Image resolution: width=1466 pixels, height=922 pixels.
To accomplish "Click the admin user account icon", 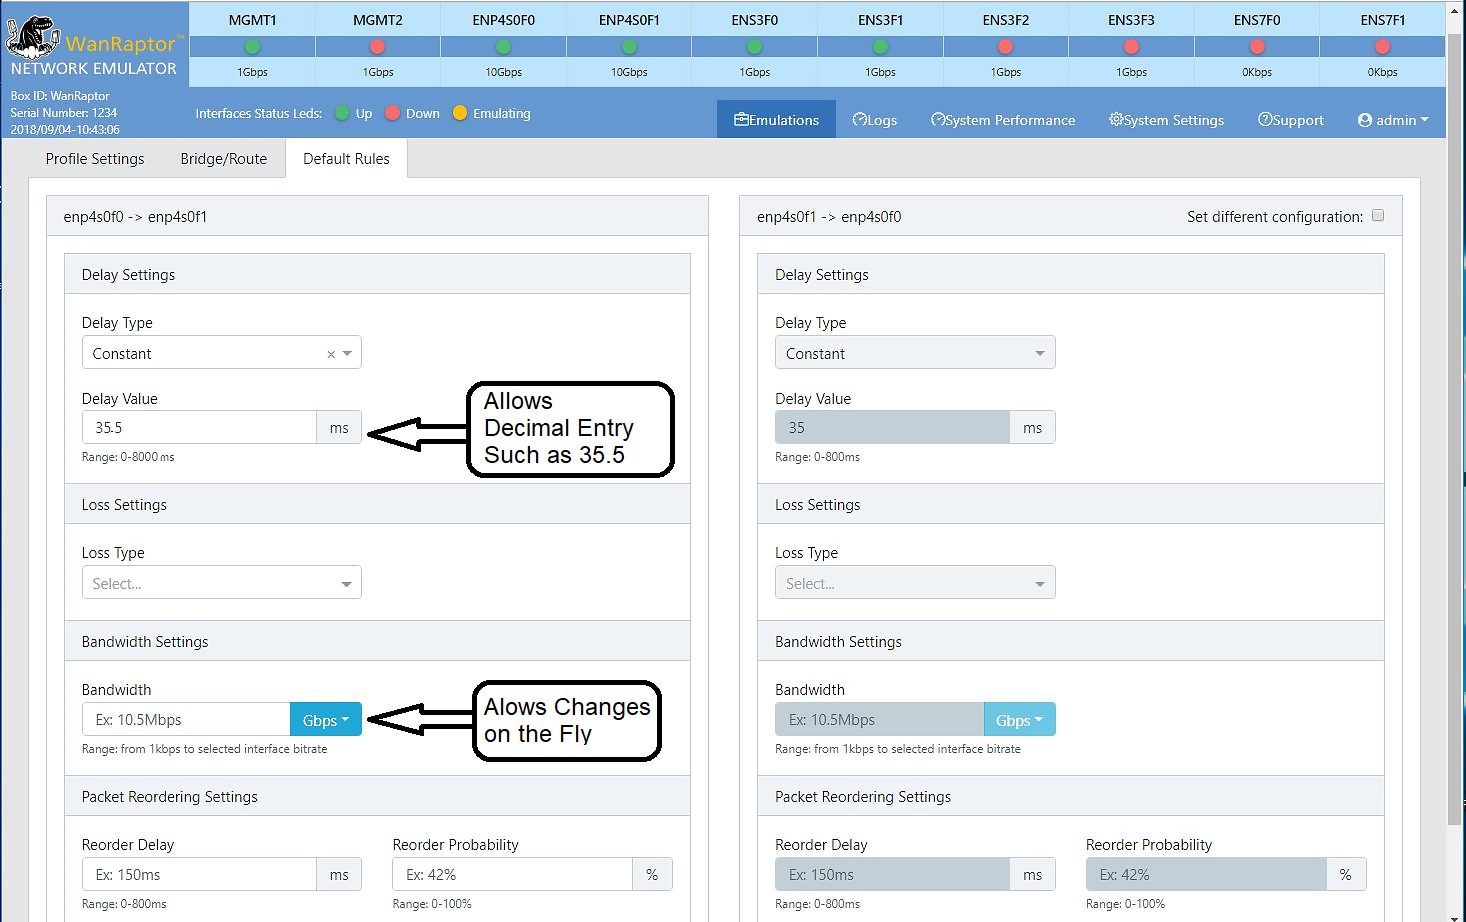I will click(x=1365, y=120).
